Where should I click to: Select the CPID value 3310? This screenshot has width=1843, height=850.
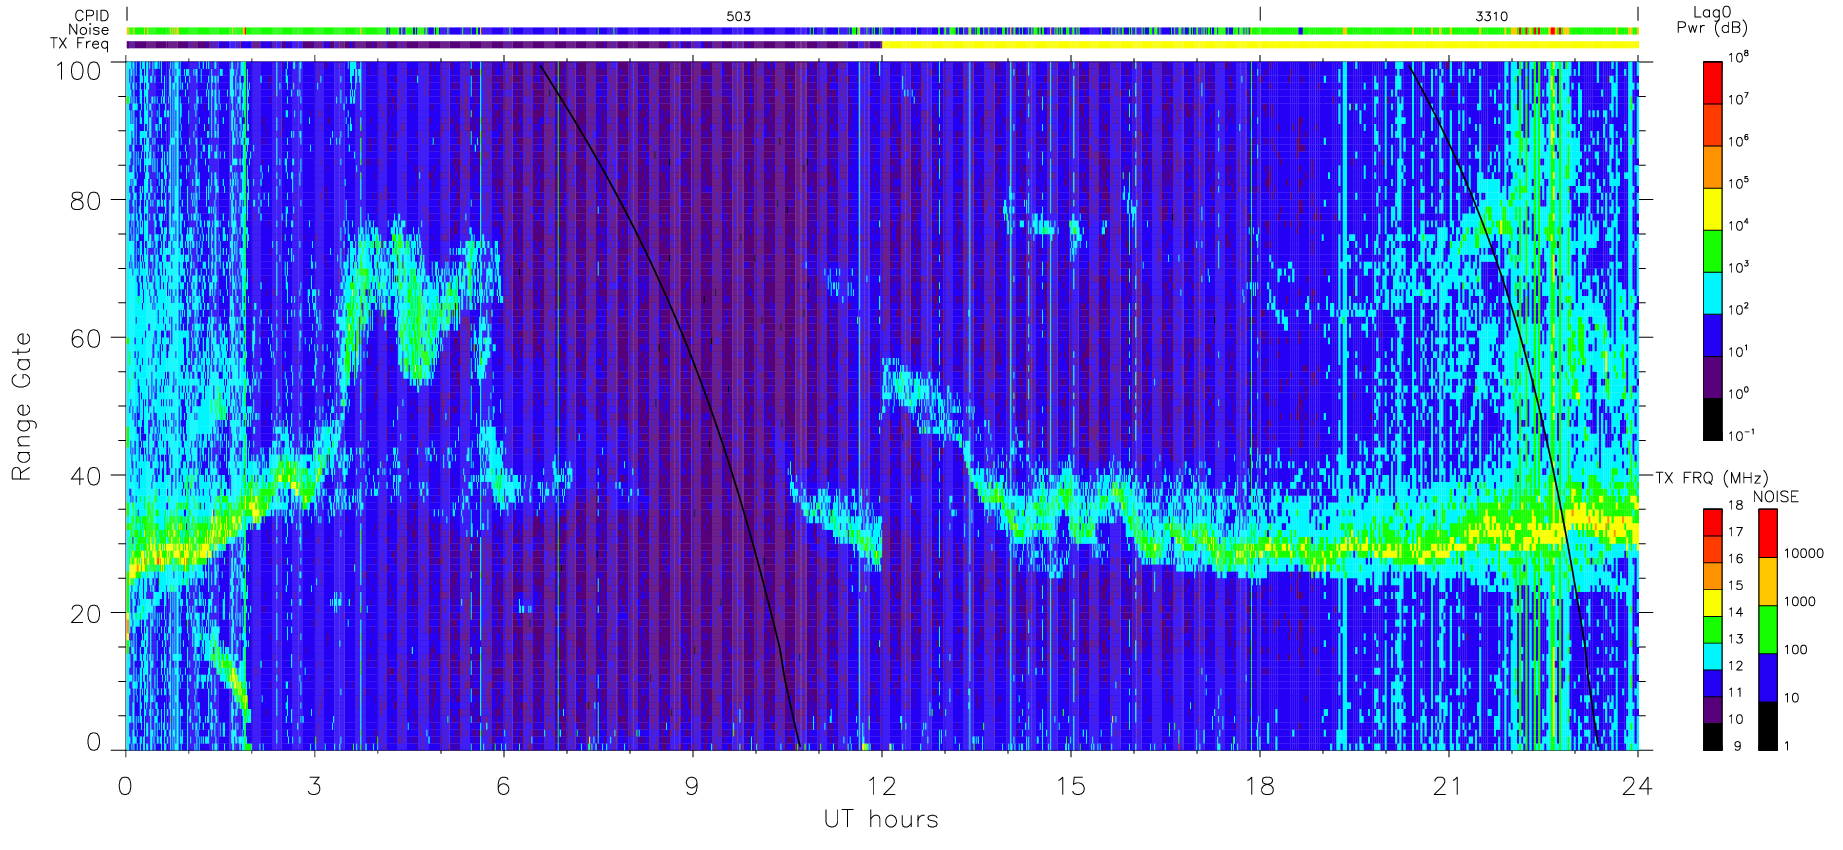[x=1491, y=16]
